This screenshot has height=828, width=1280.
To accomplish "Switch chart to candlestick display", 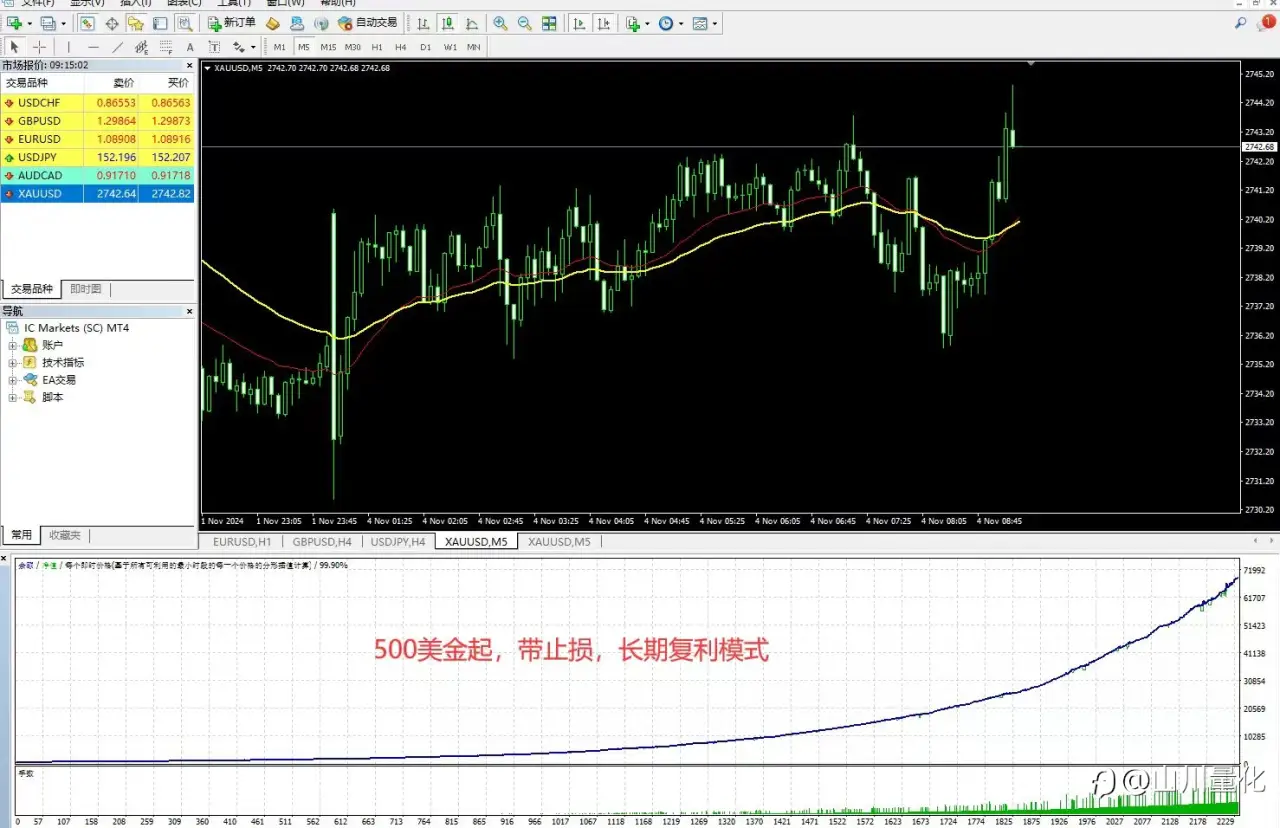I will click(x=447, y=23).
